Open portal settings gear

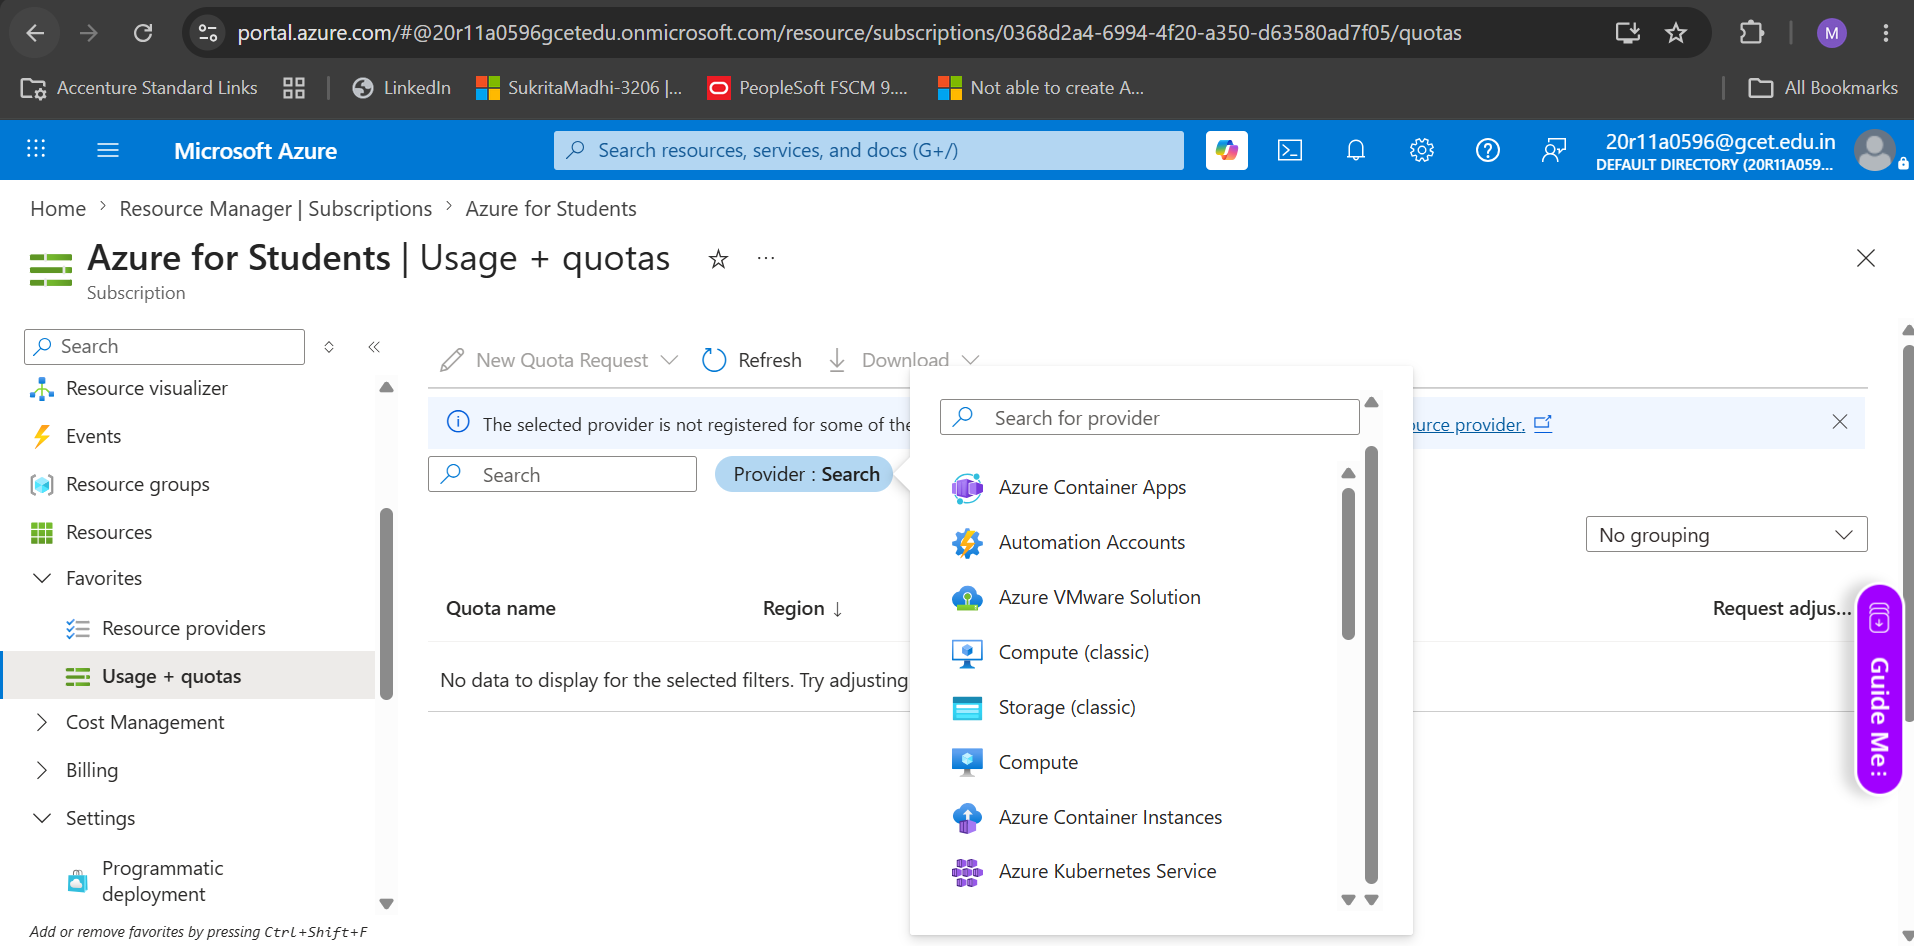coord(1422,150)
